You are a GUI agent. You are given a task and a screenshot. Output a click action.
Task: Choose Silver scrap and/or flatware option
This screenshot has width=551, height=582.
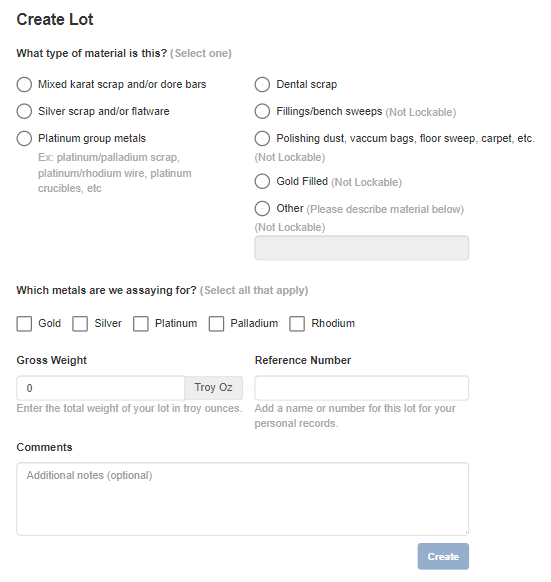[x=24, y=111]
